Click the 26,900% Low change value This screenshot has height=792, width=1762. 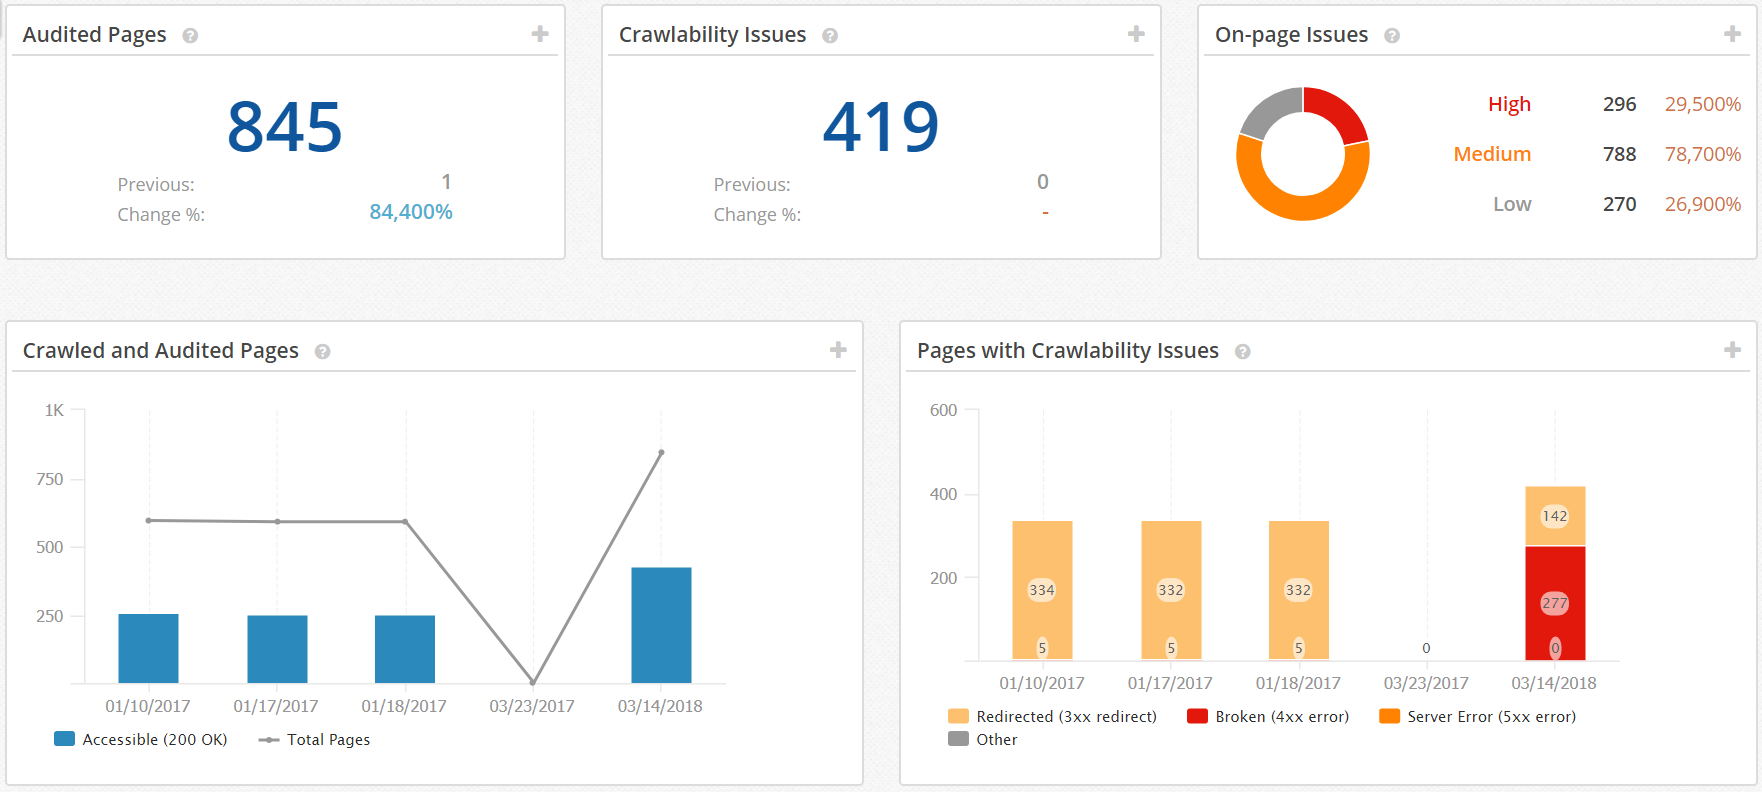(1703, 204)
